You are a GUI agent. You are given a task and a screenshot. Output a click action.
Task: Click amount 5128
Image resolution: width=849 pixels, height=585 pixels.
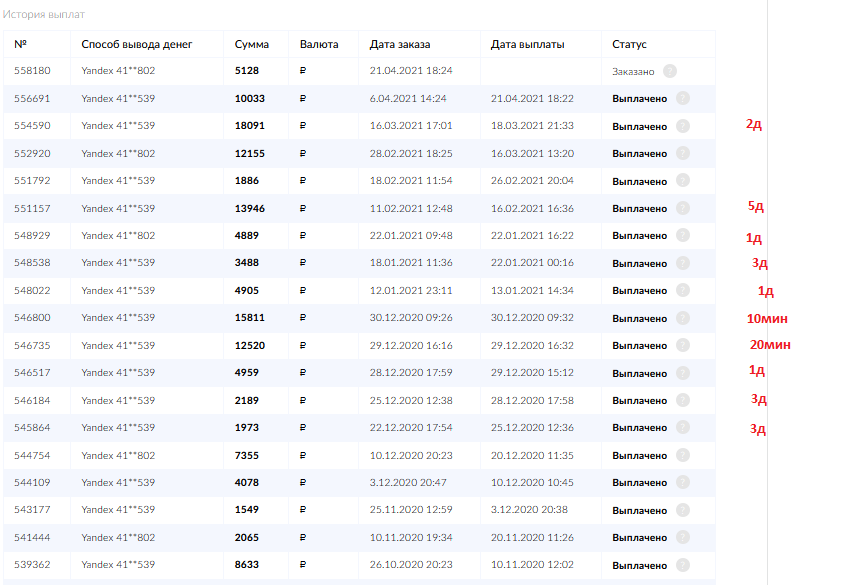pyautogui.click(x=246, y=70)
